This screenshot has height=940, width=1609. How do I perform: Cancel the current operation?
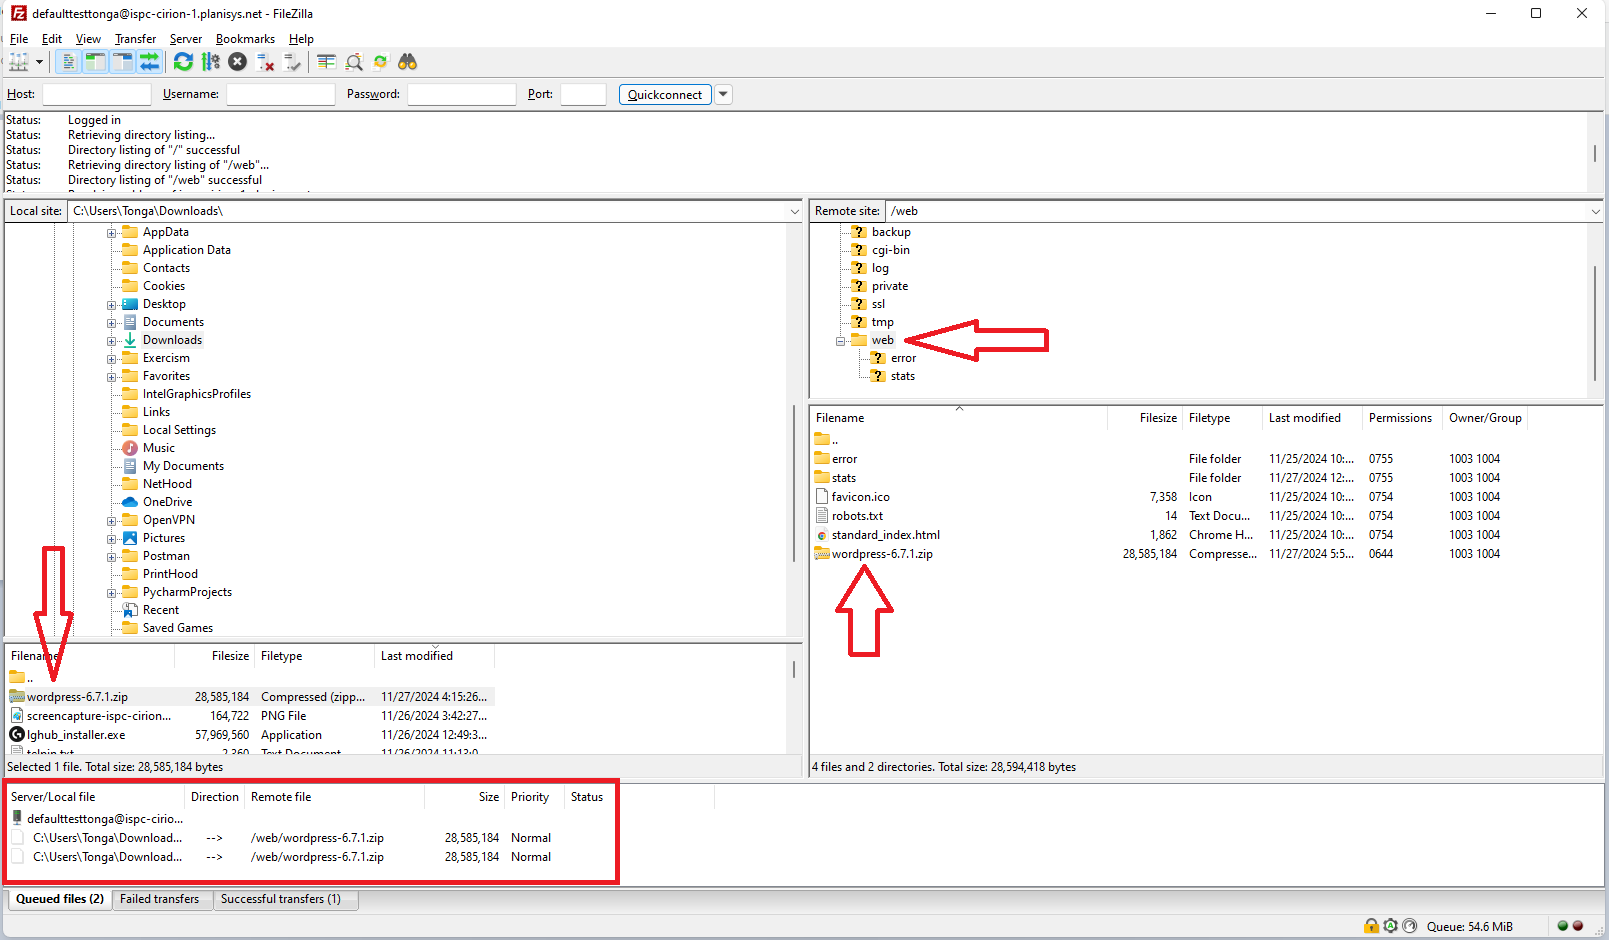pyautogui.click(x=237, y=62)
